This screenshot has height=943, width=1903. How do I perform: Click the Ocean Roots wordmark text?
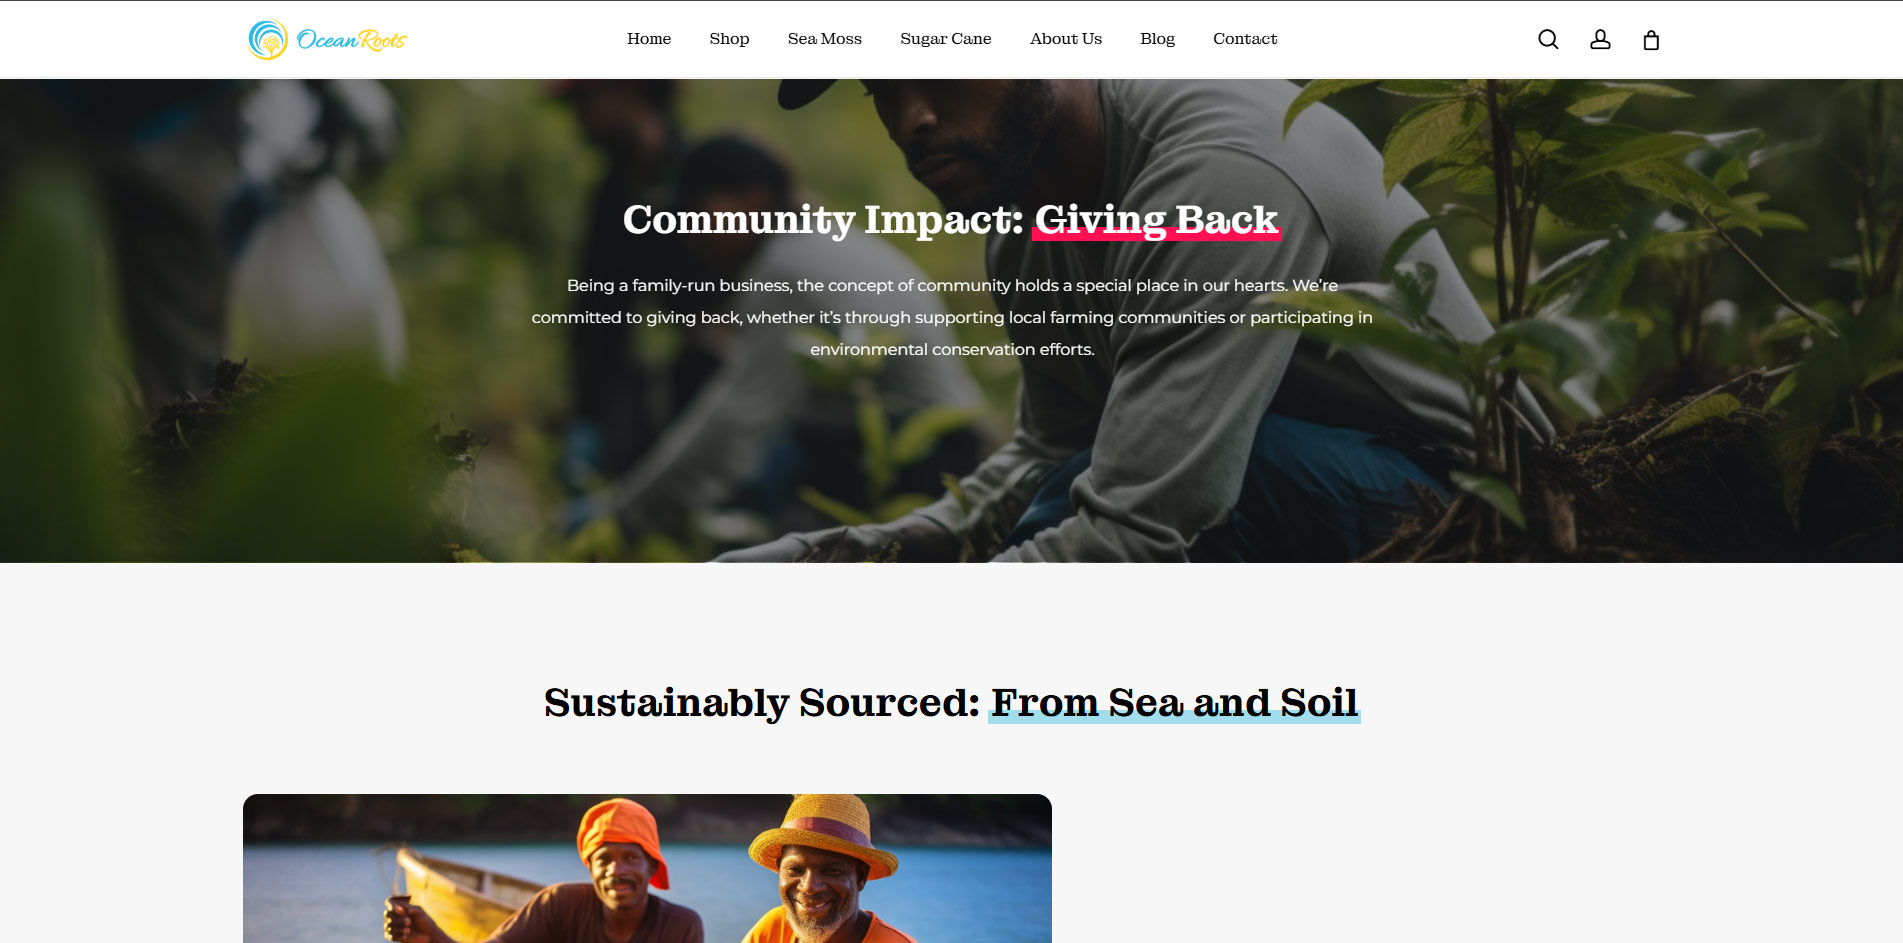pos(352,40)
